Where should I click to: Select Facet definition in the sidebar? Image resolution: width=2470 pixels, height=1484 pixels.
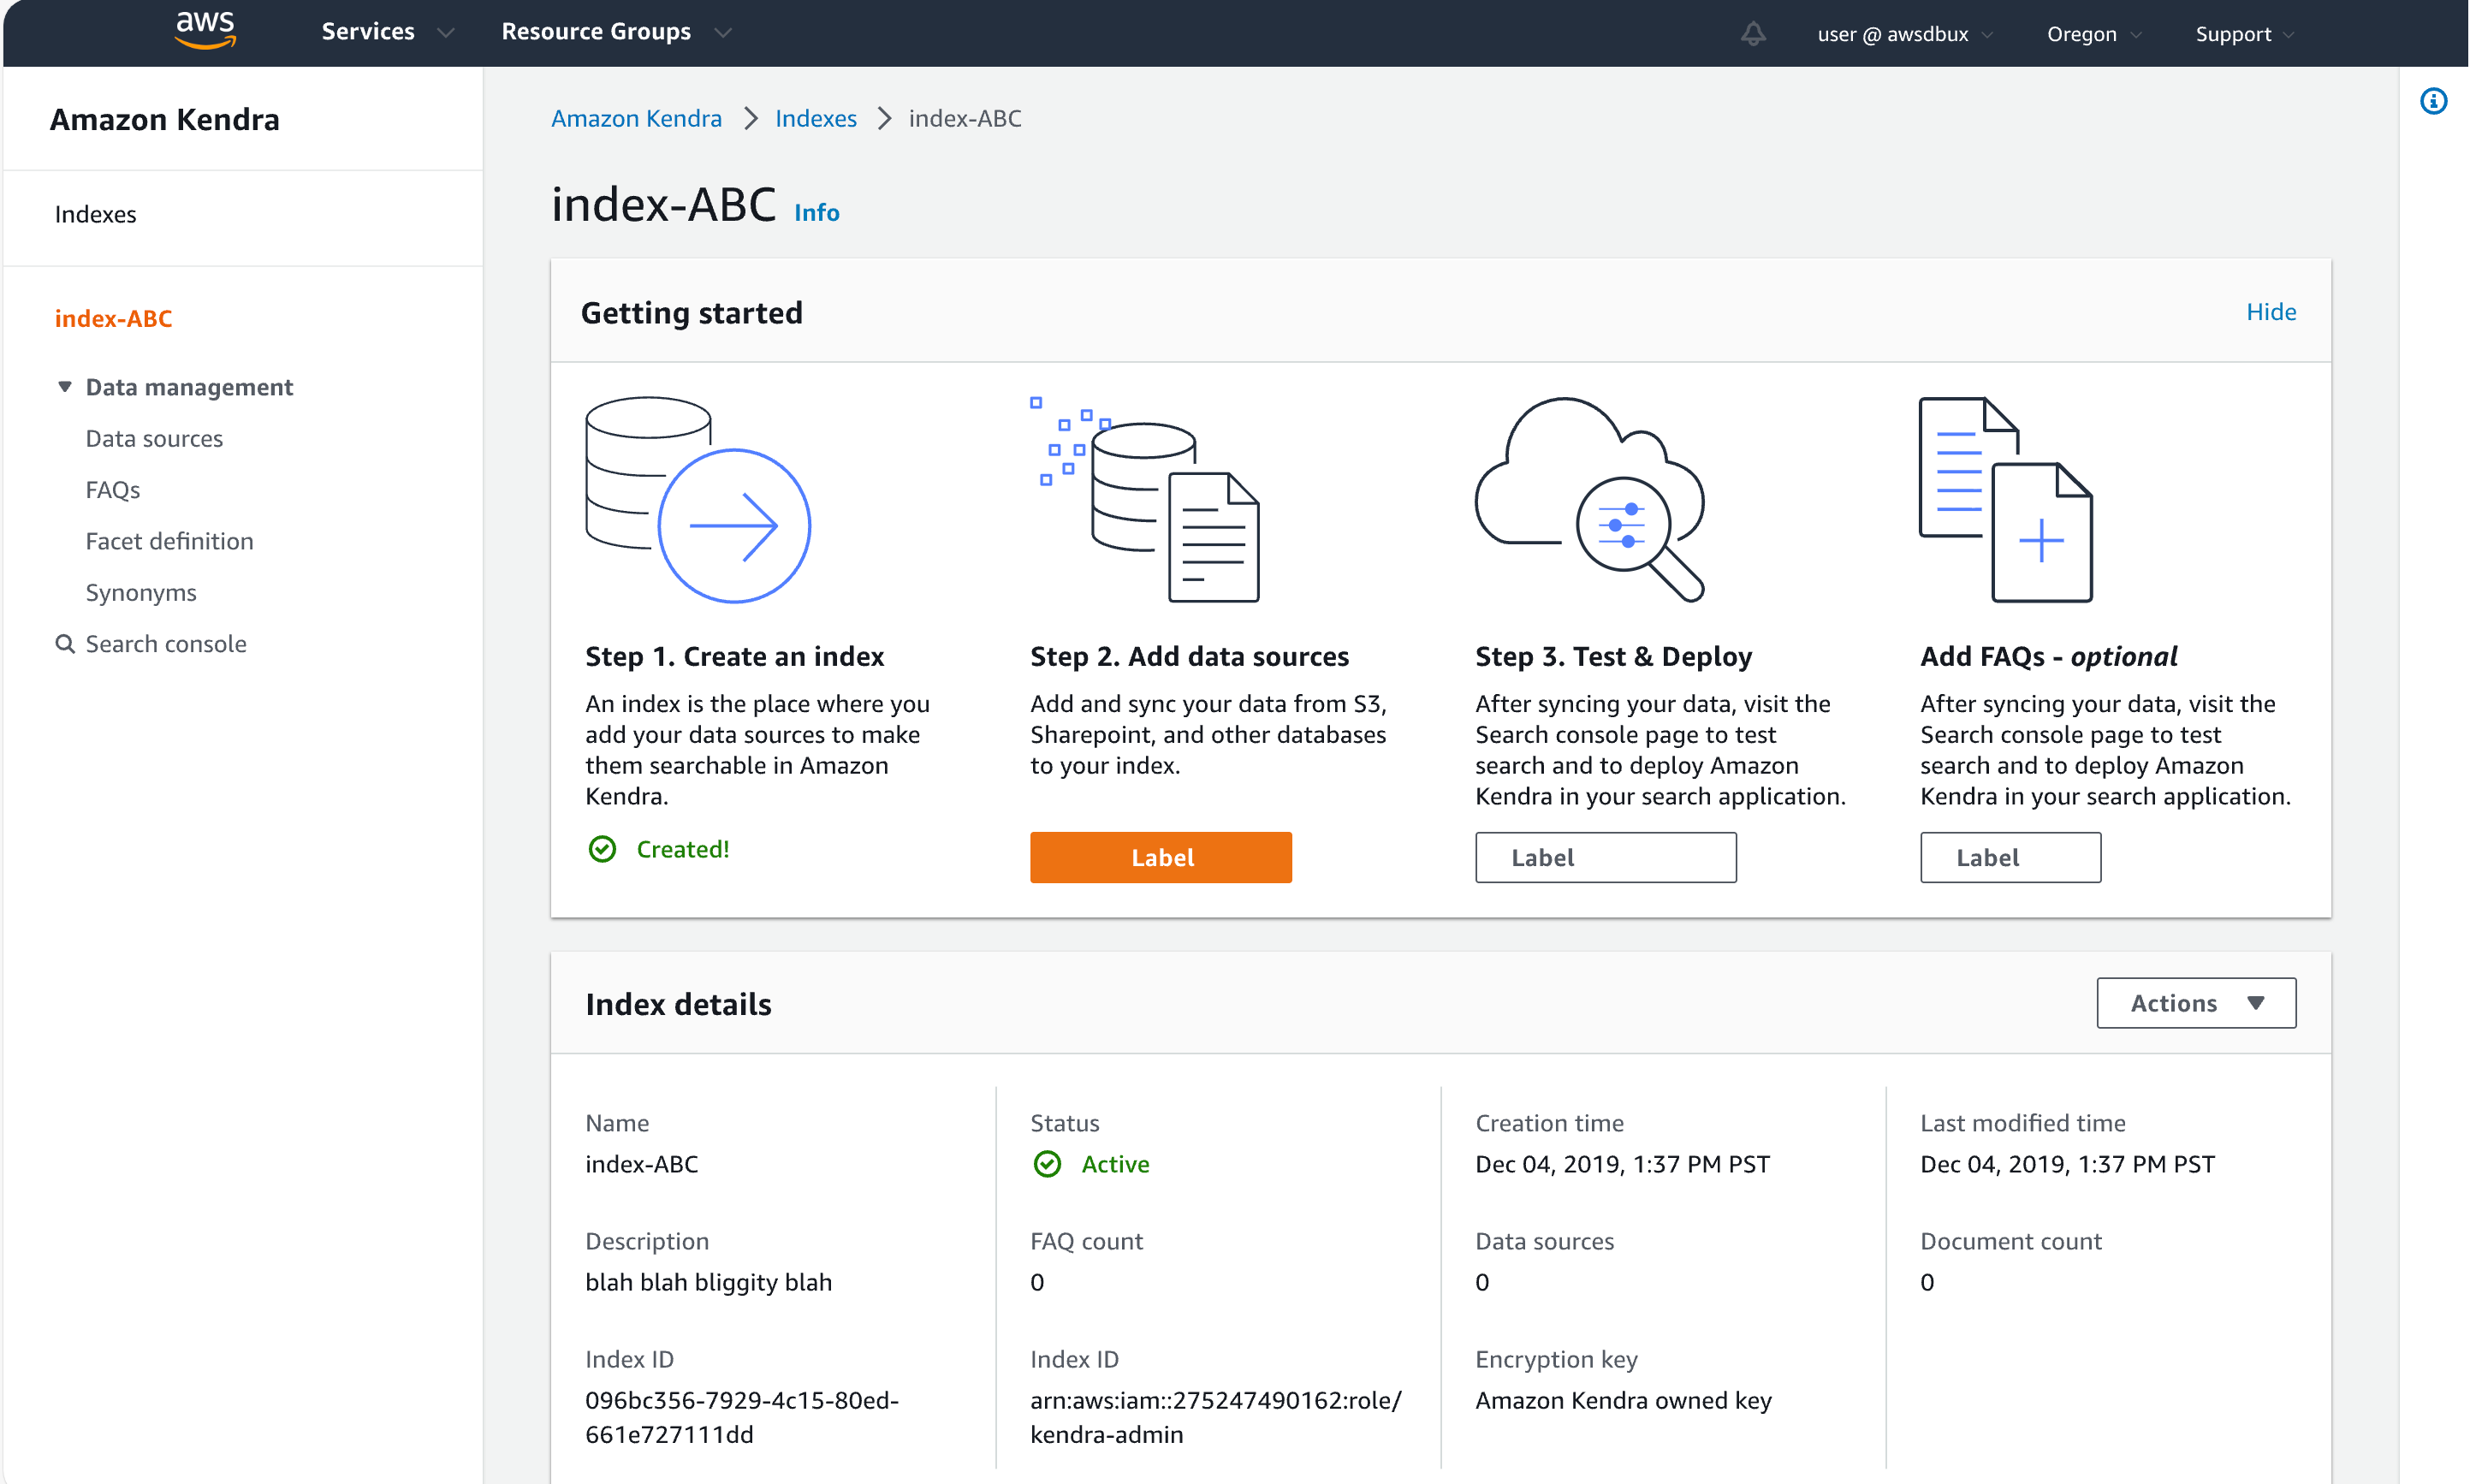[169, 540]
